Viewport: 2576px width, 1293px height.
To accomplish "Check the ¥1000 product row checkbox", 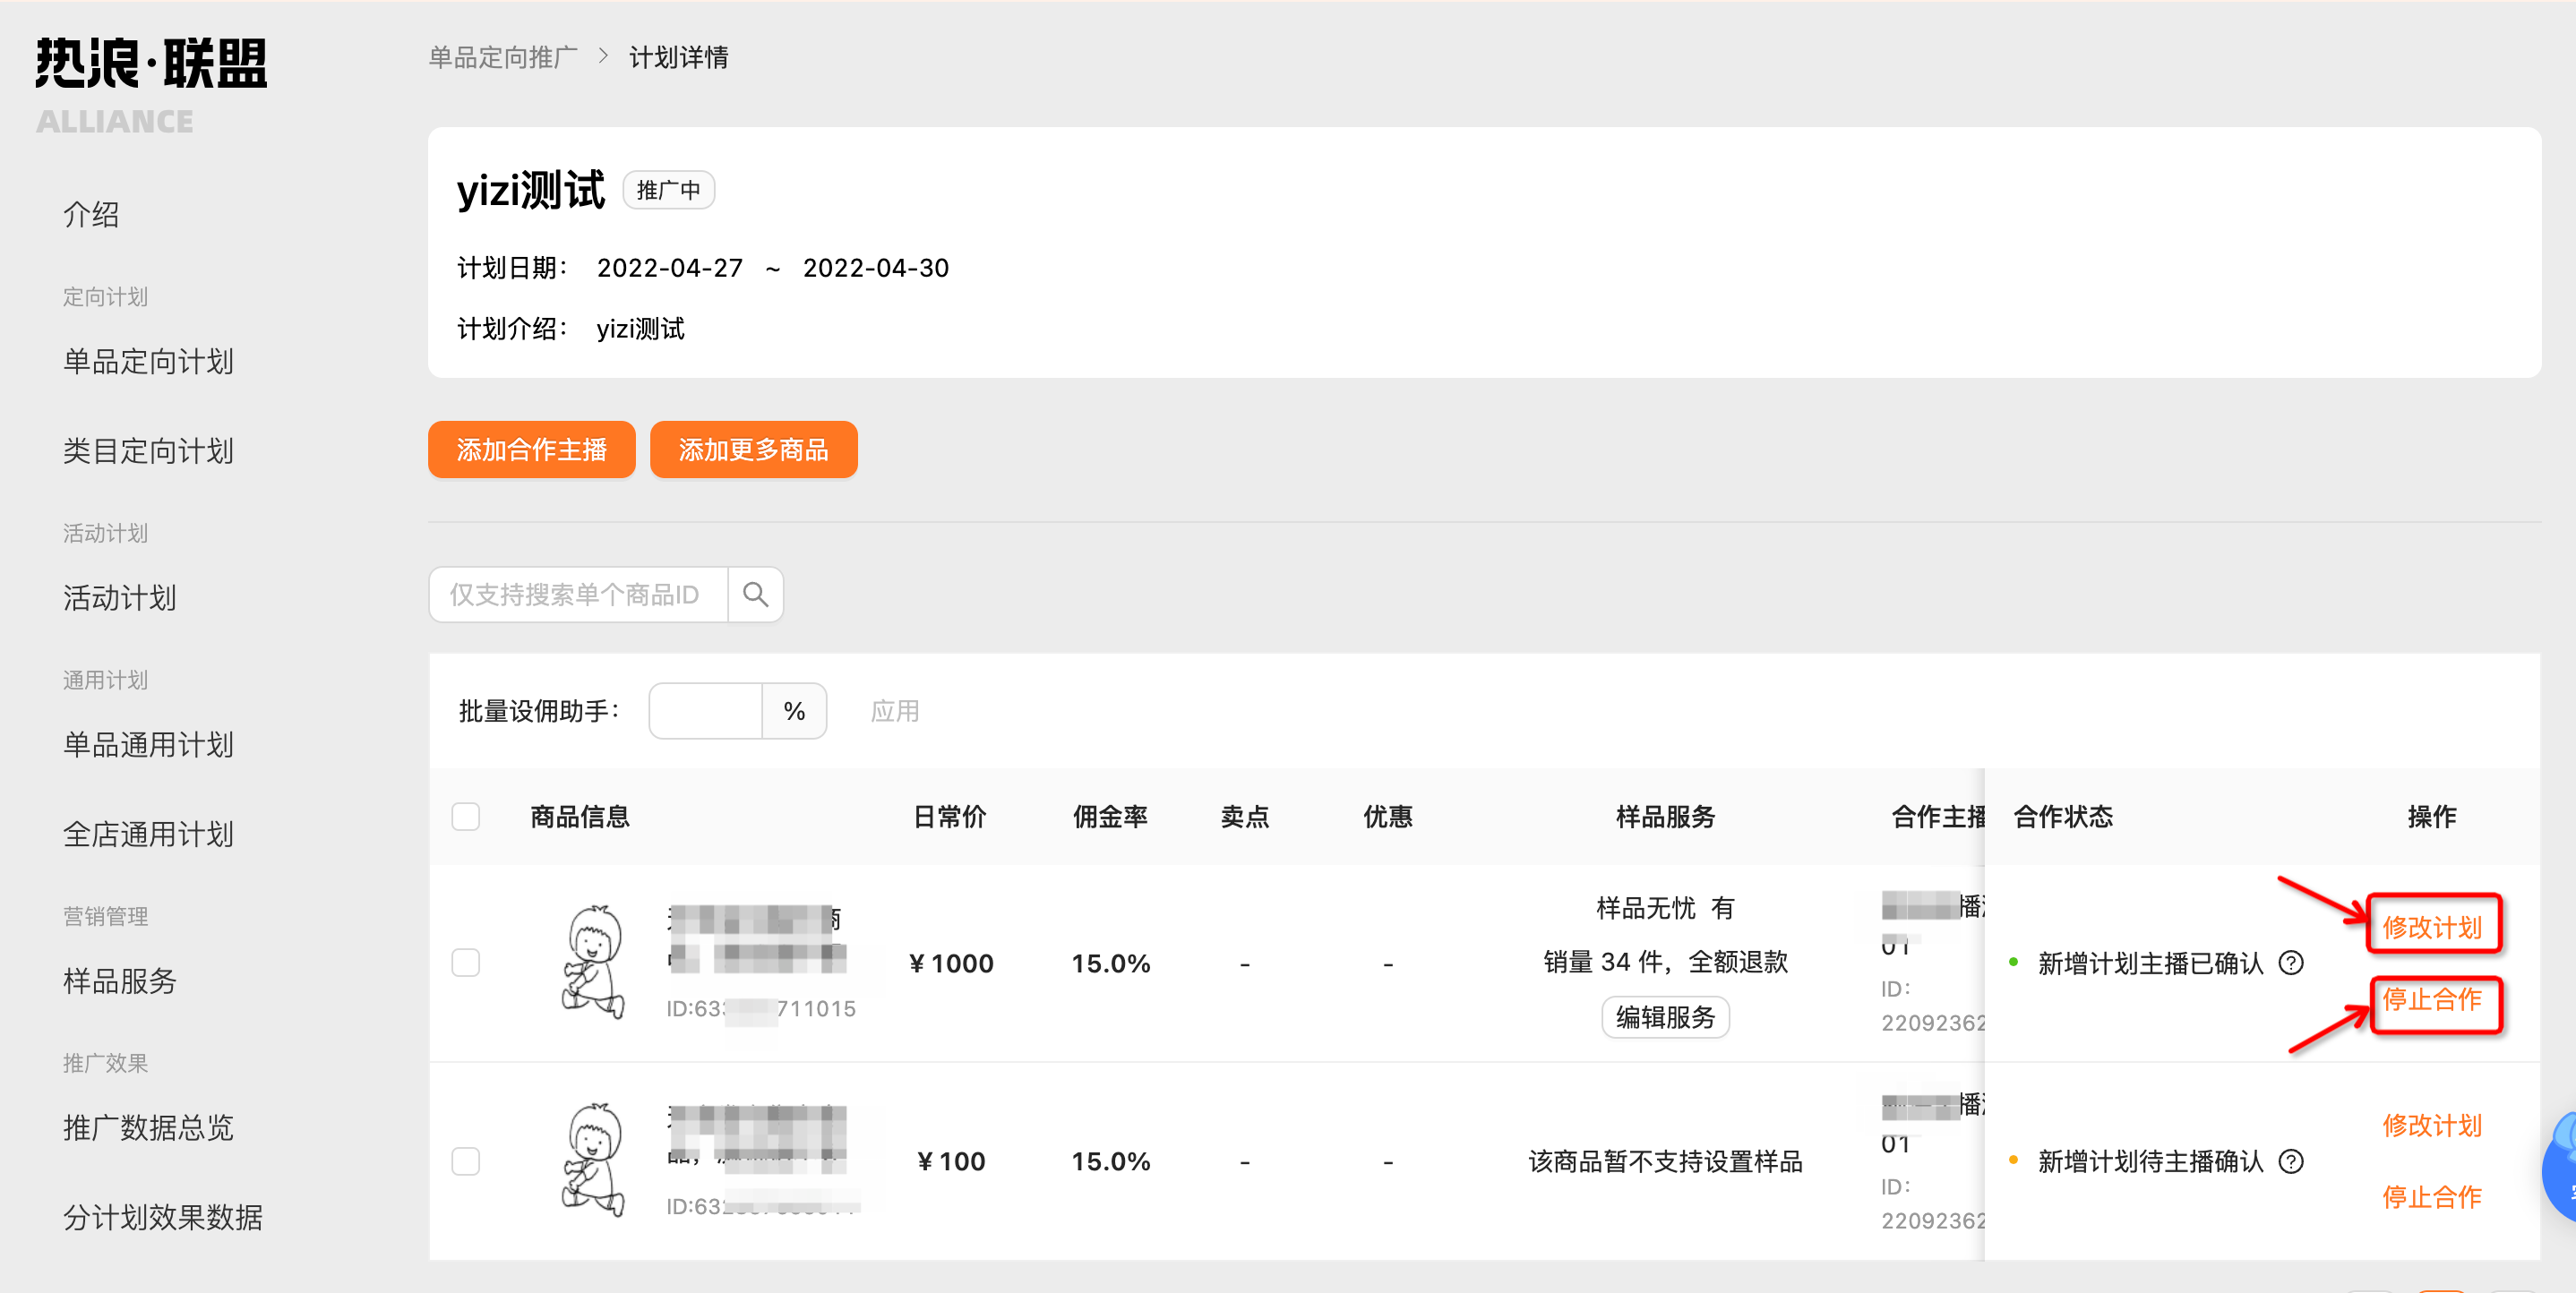I will (x=466, y=963).
